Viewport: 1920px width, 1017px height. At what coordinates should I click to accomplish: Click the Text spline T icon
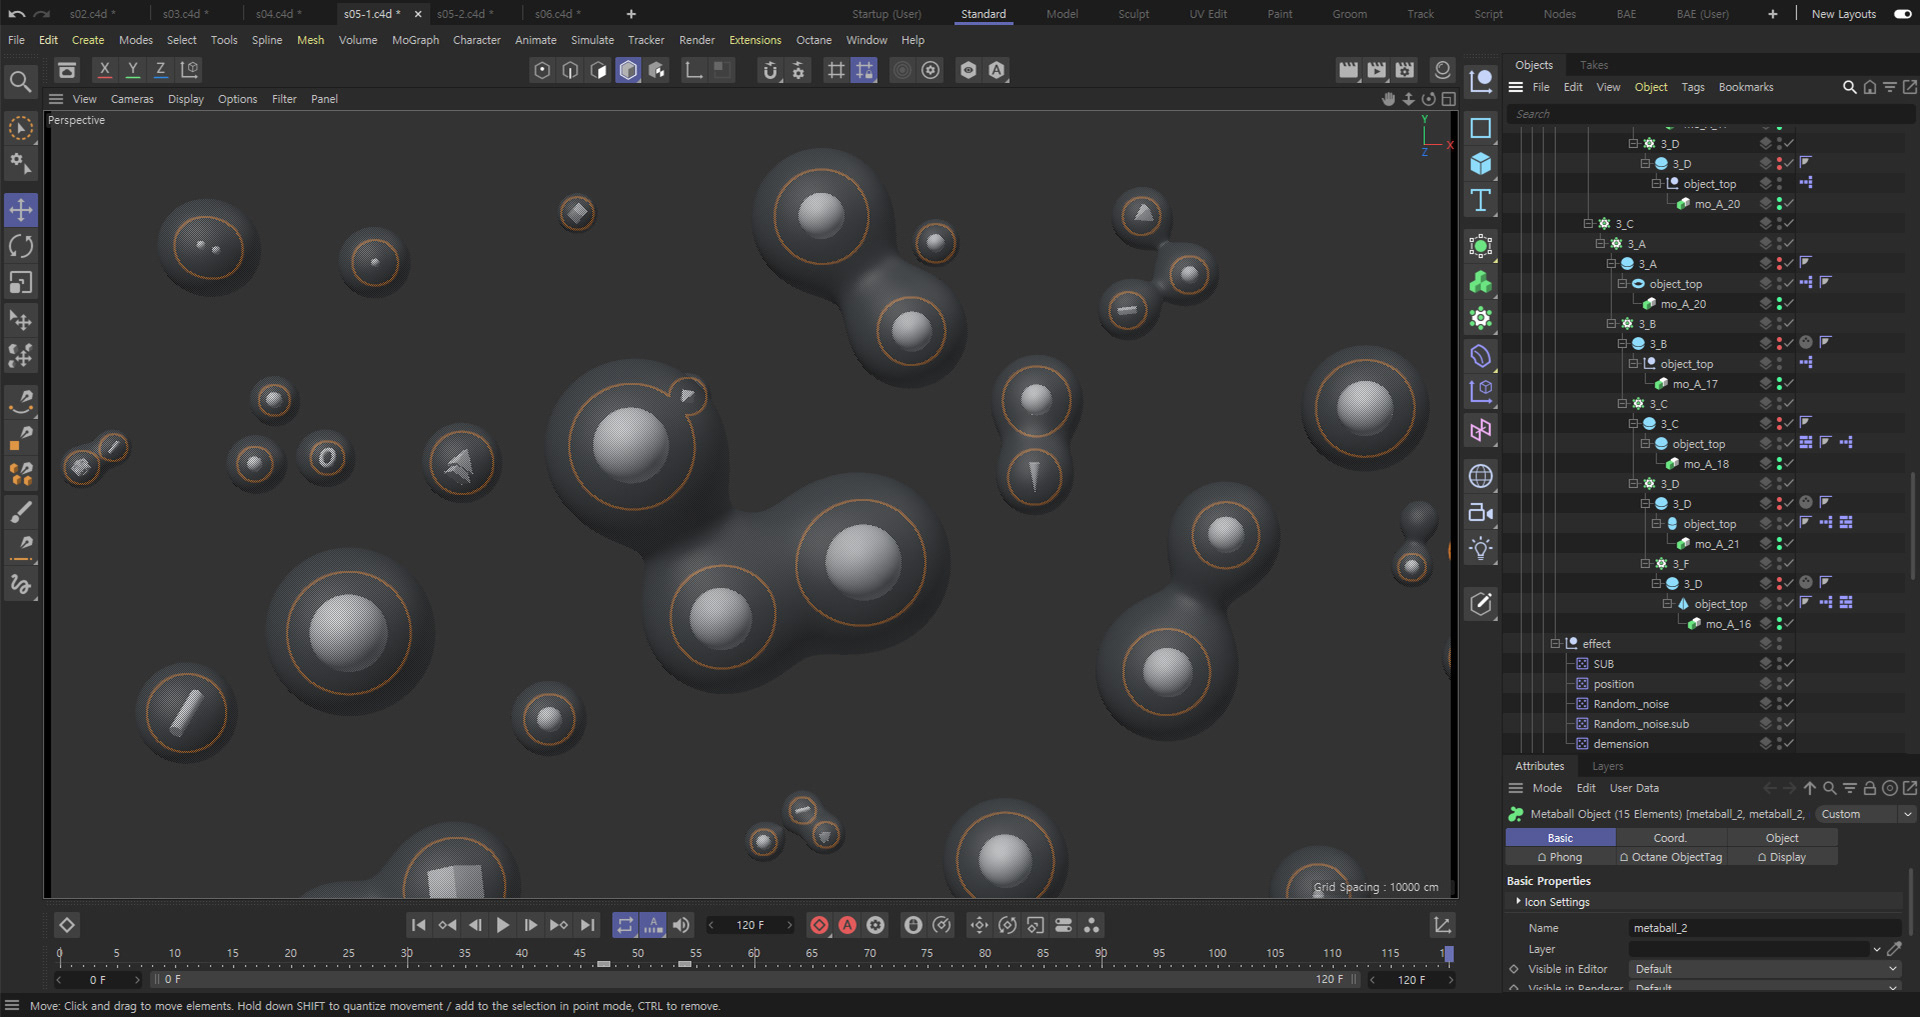point(1481,200)
